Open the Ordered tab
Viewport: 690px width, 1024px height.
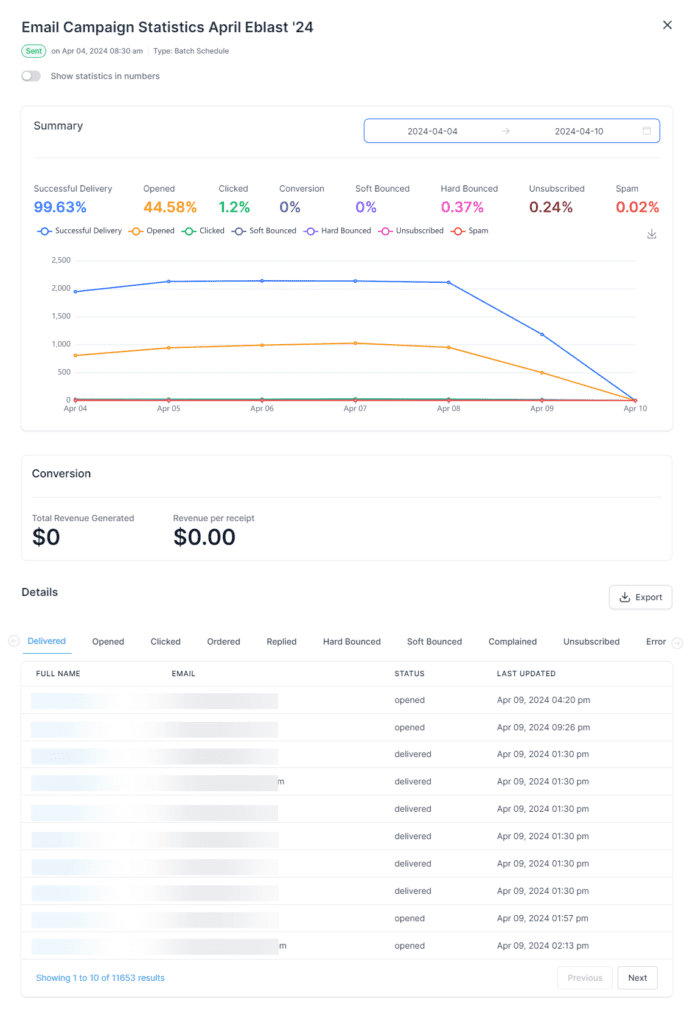tap(223, 641)
